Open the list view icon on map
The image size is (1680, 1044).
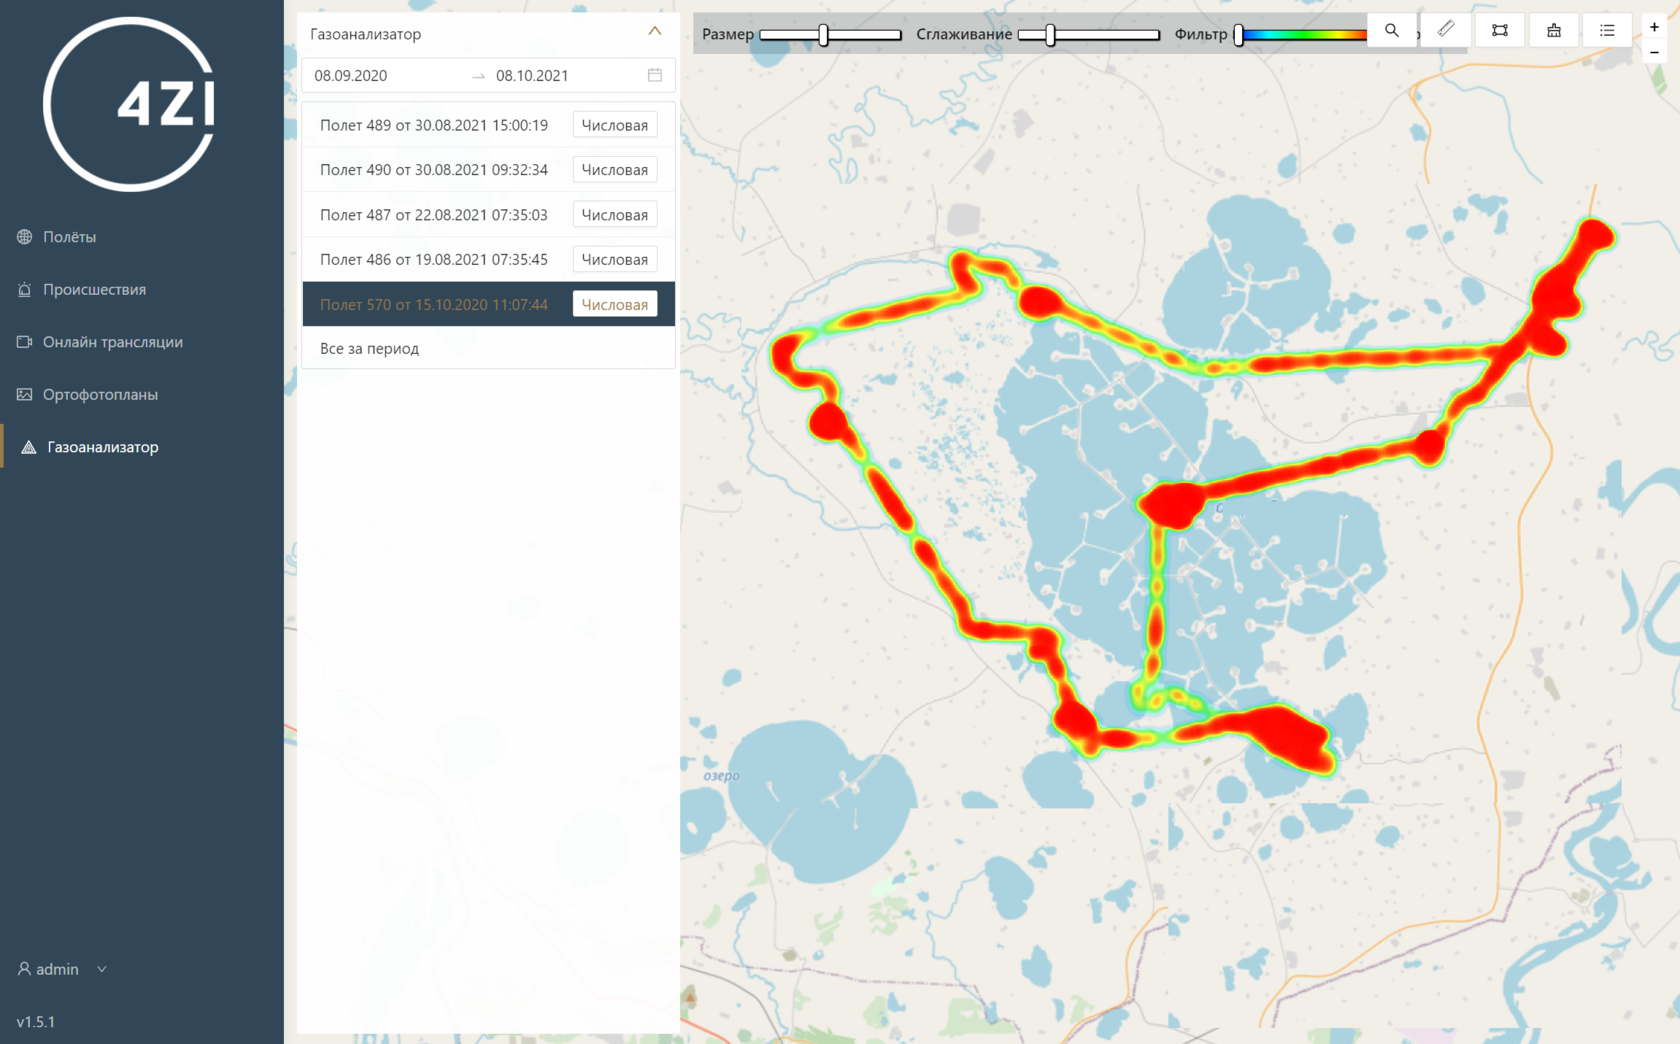(1607, 31)
